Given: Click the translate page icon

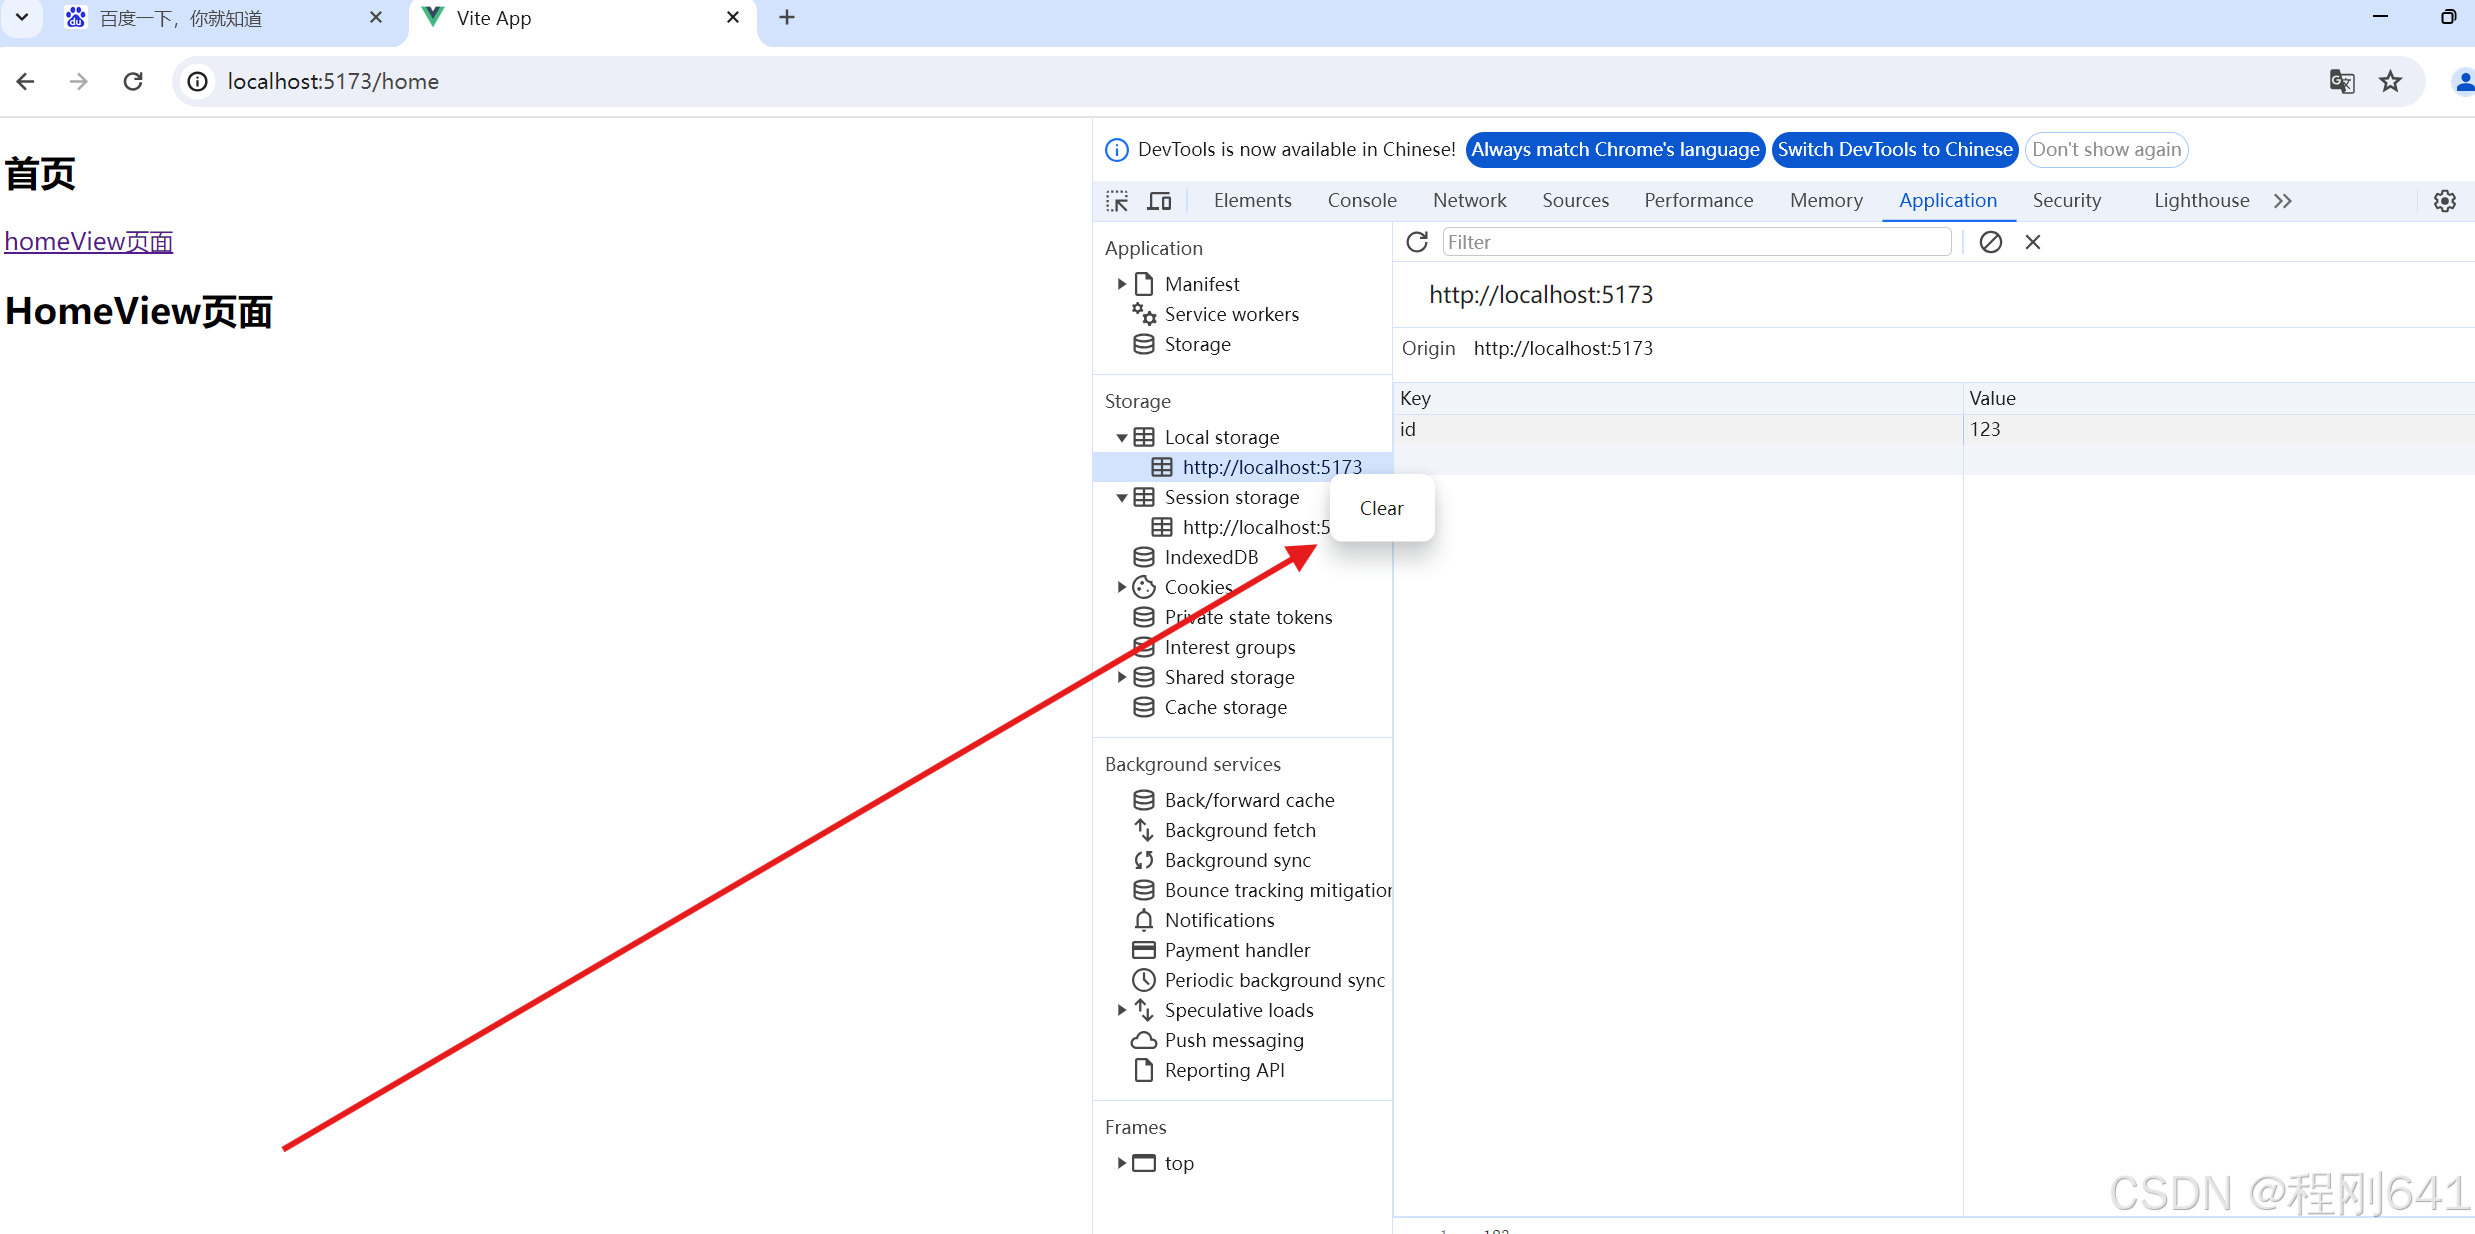Looking at the screenshot, I should point(2342,81).
